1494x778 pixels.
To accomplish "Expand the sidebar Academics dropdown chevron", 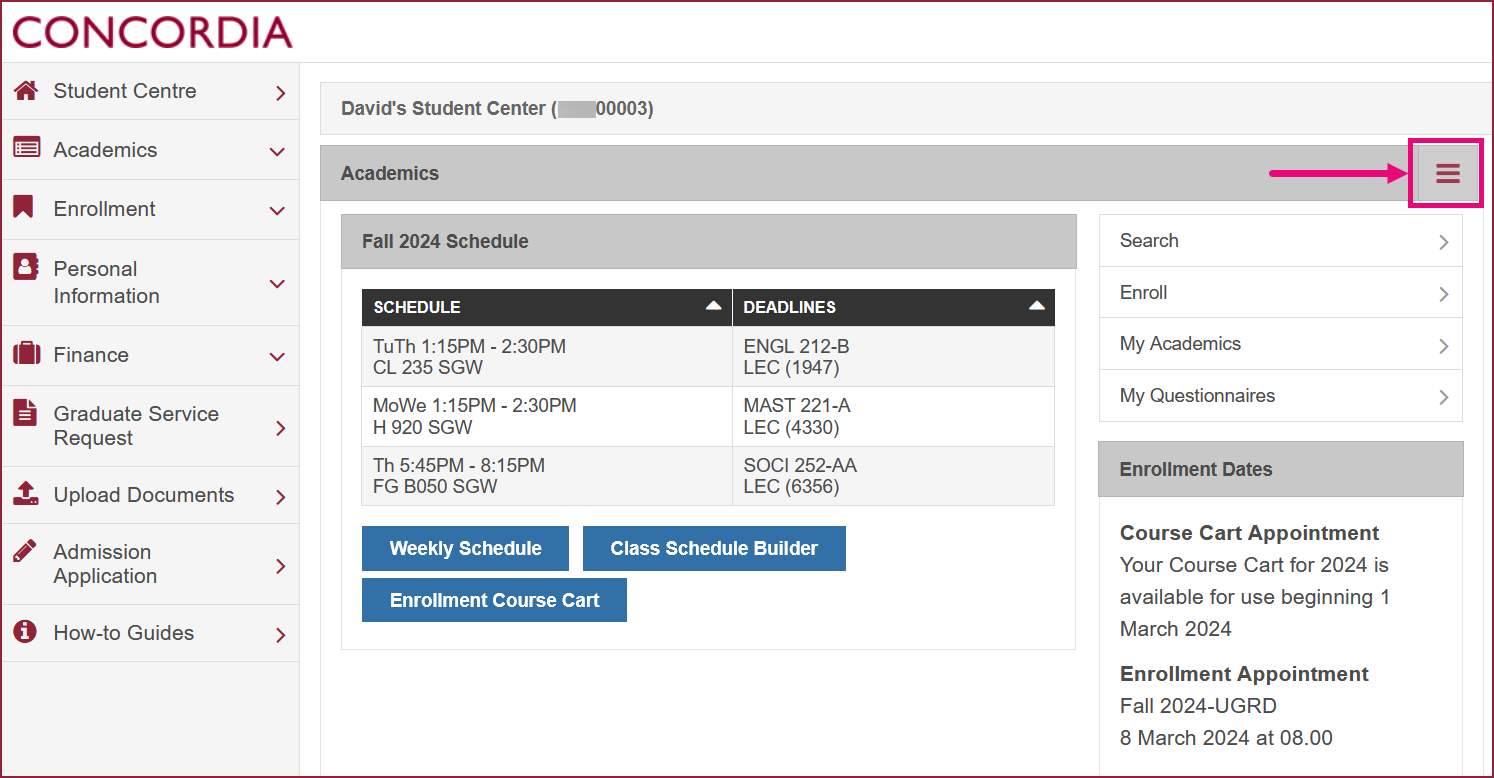I will [278, 152].
